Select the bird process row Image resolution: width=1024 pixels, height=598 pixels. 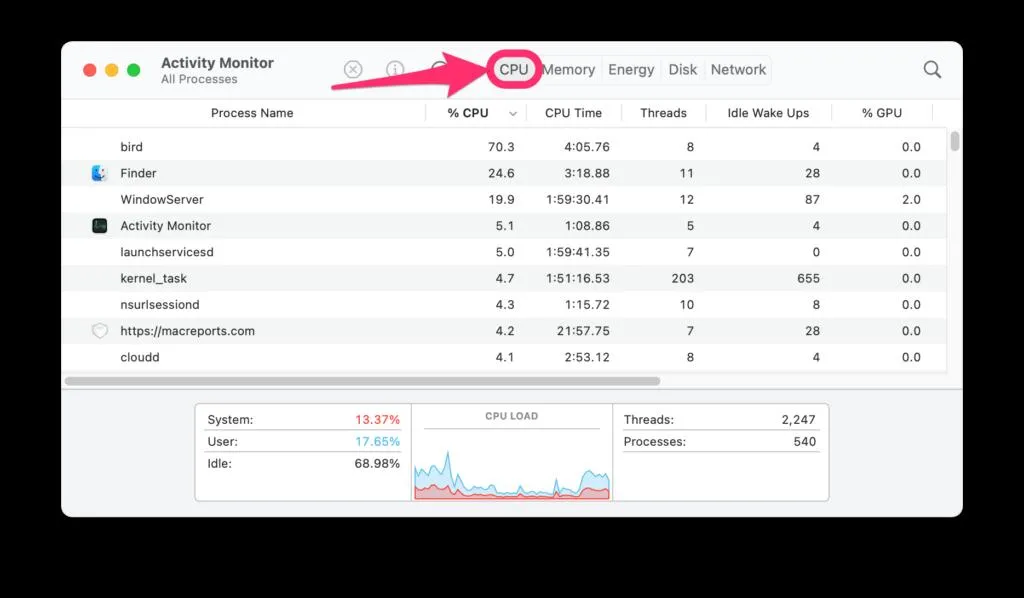(504, 147)
